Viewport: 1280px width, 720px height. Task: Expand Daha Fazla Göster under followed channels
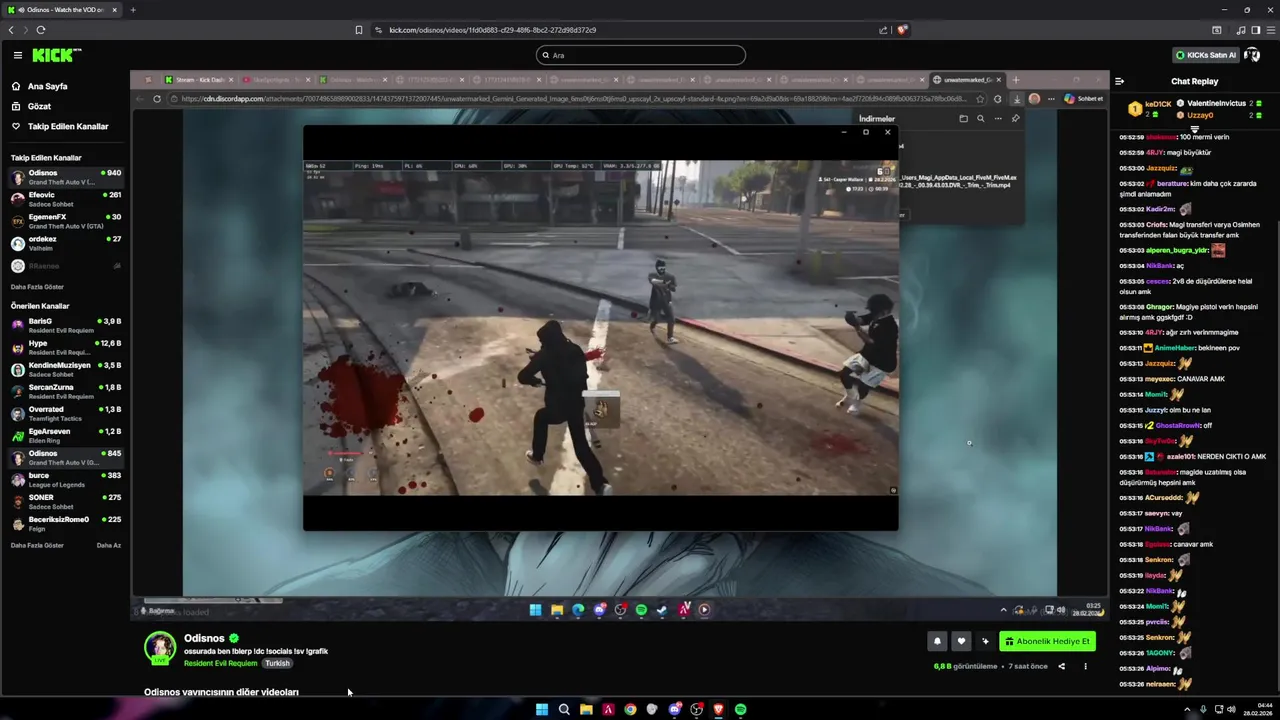[x=37, y=287]
